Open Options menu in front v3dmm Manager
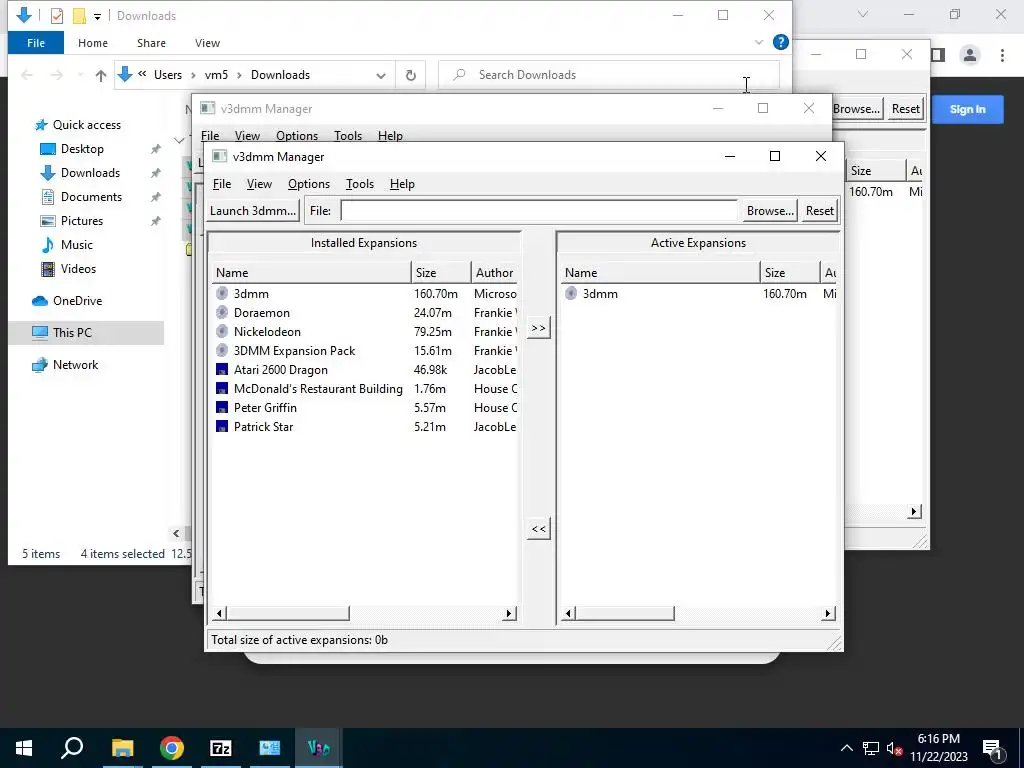1024x768 pixels. pyautogui.click(x=309, y=184)
